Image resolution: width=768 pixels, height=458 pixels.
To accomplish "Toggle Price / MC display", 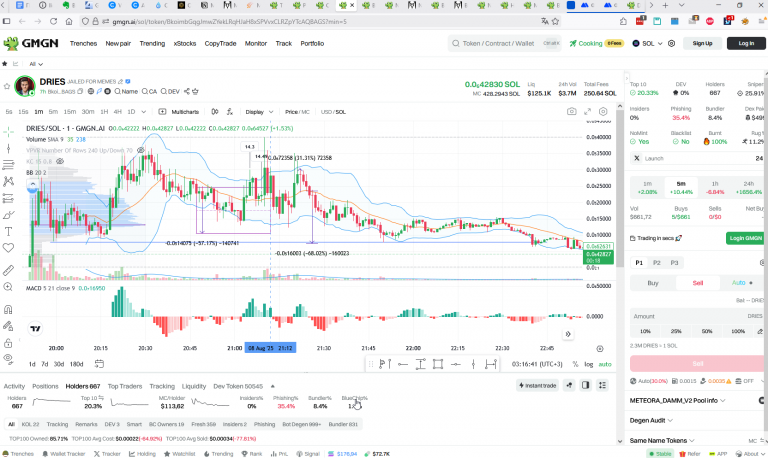I will pyautogui.click(x=297, y=112).
